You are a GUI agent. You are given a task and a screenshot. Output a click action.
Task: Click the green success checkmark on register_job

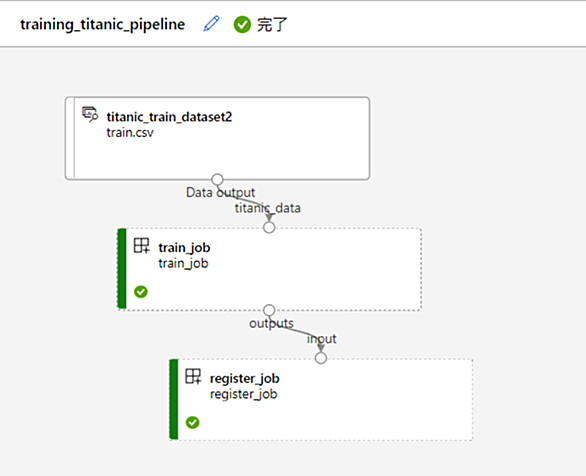[x=192, y=422]
